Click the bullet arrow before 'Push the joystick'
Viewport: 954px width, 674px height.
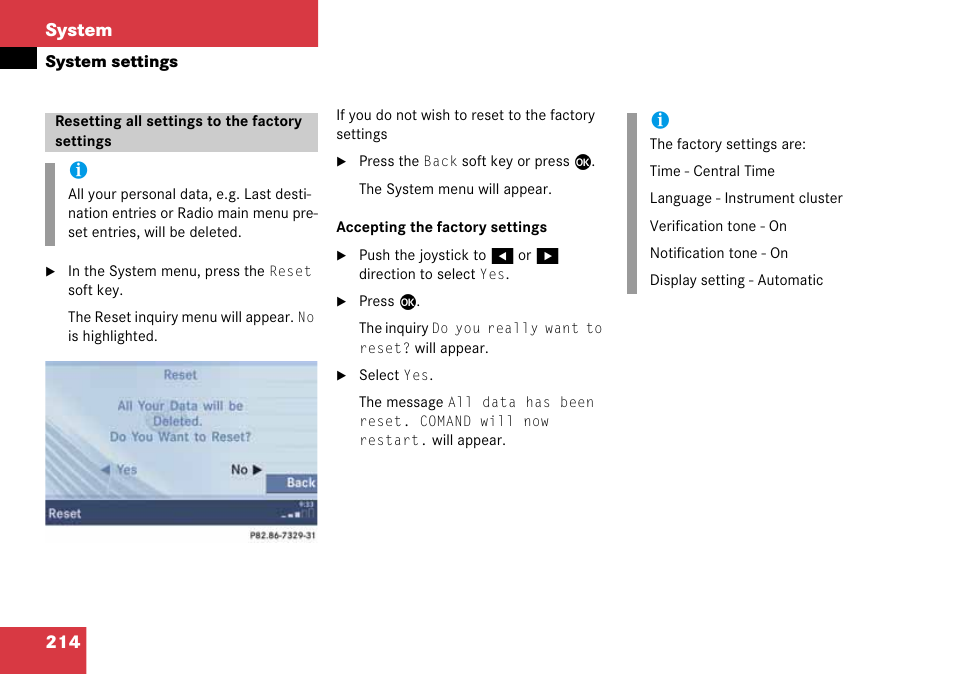pos(341,256)
